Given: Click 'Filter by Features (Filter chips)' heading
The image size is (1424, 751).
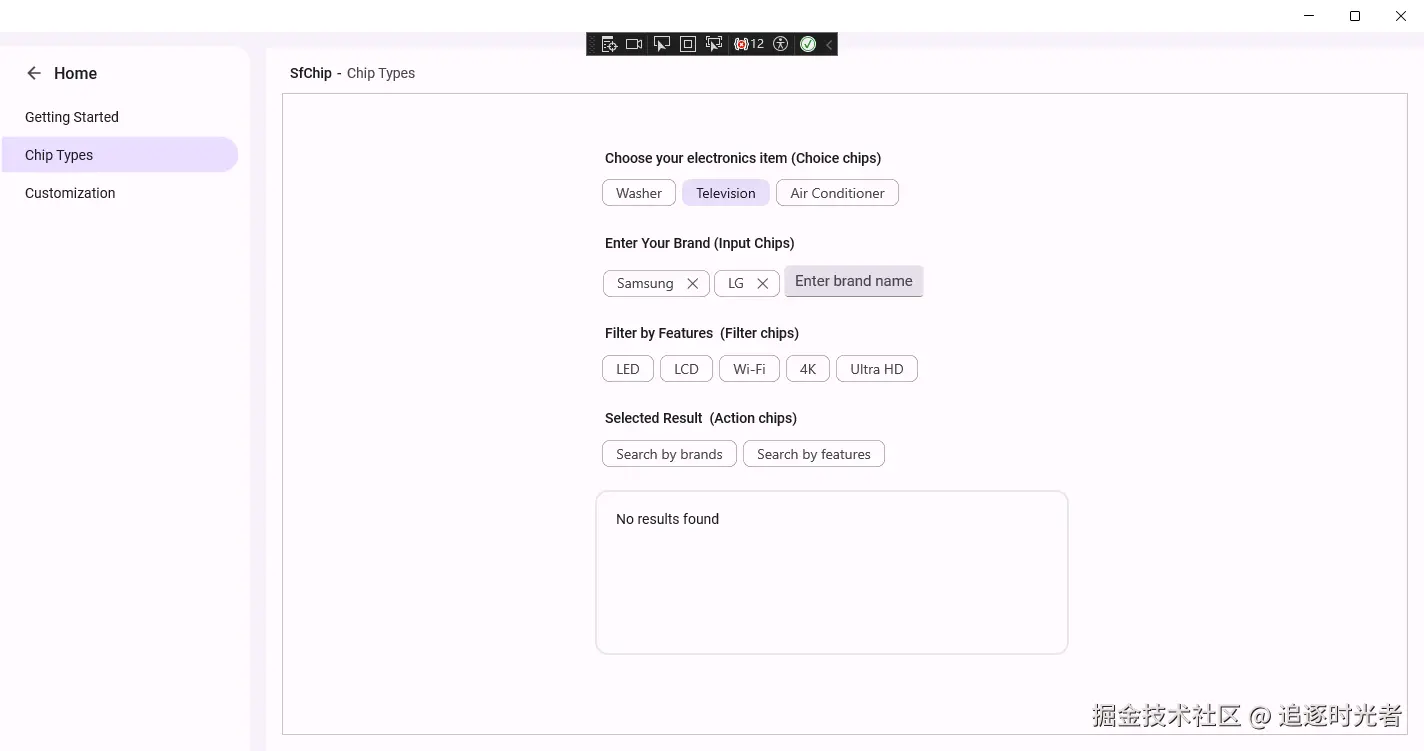Looking at the screenshot, I should [702, 333].
